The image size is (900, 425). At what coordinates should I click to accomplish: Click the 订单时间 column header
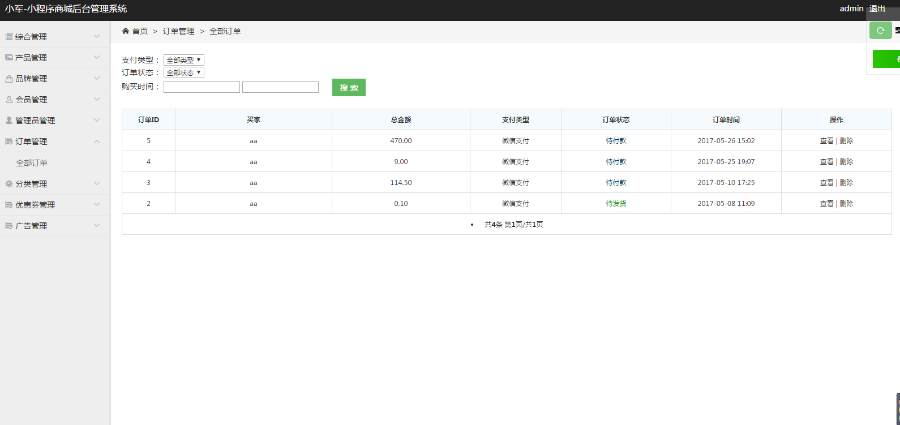tap(726, 120)
